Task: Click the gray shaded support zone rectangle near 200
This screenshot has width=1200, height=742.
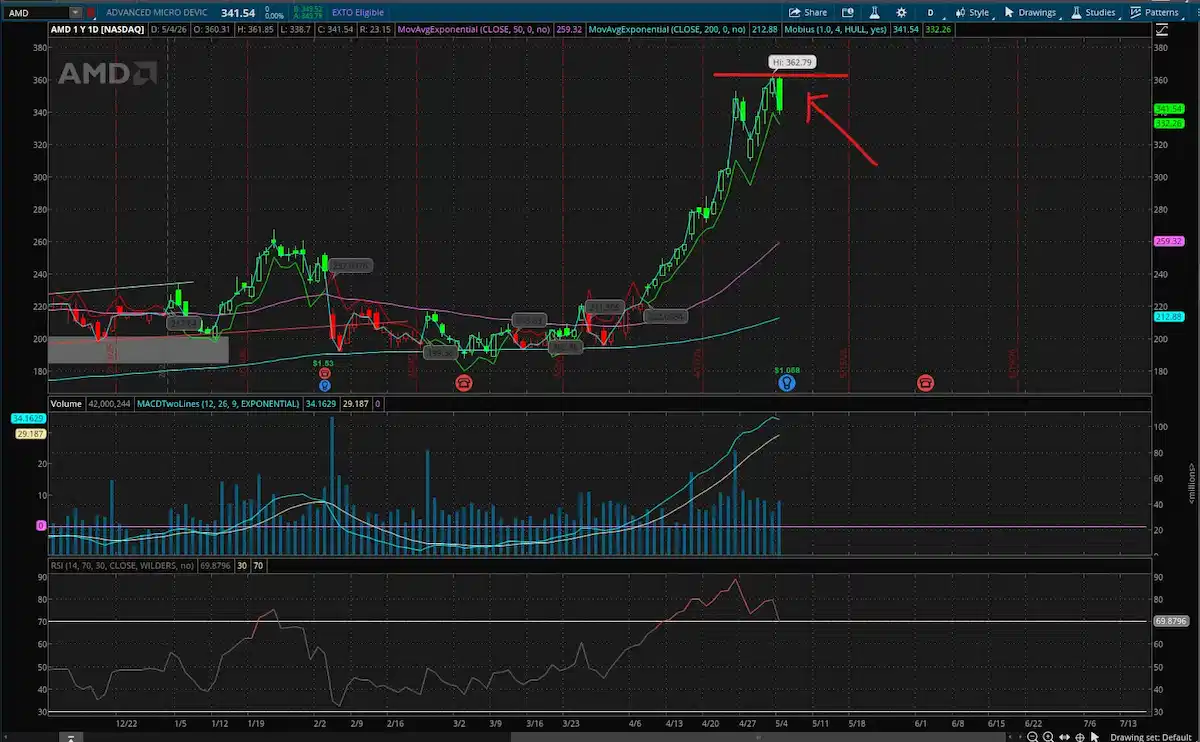Action: 138,350
